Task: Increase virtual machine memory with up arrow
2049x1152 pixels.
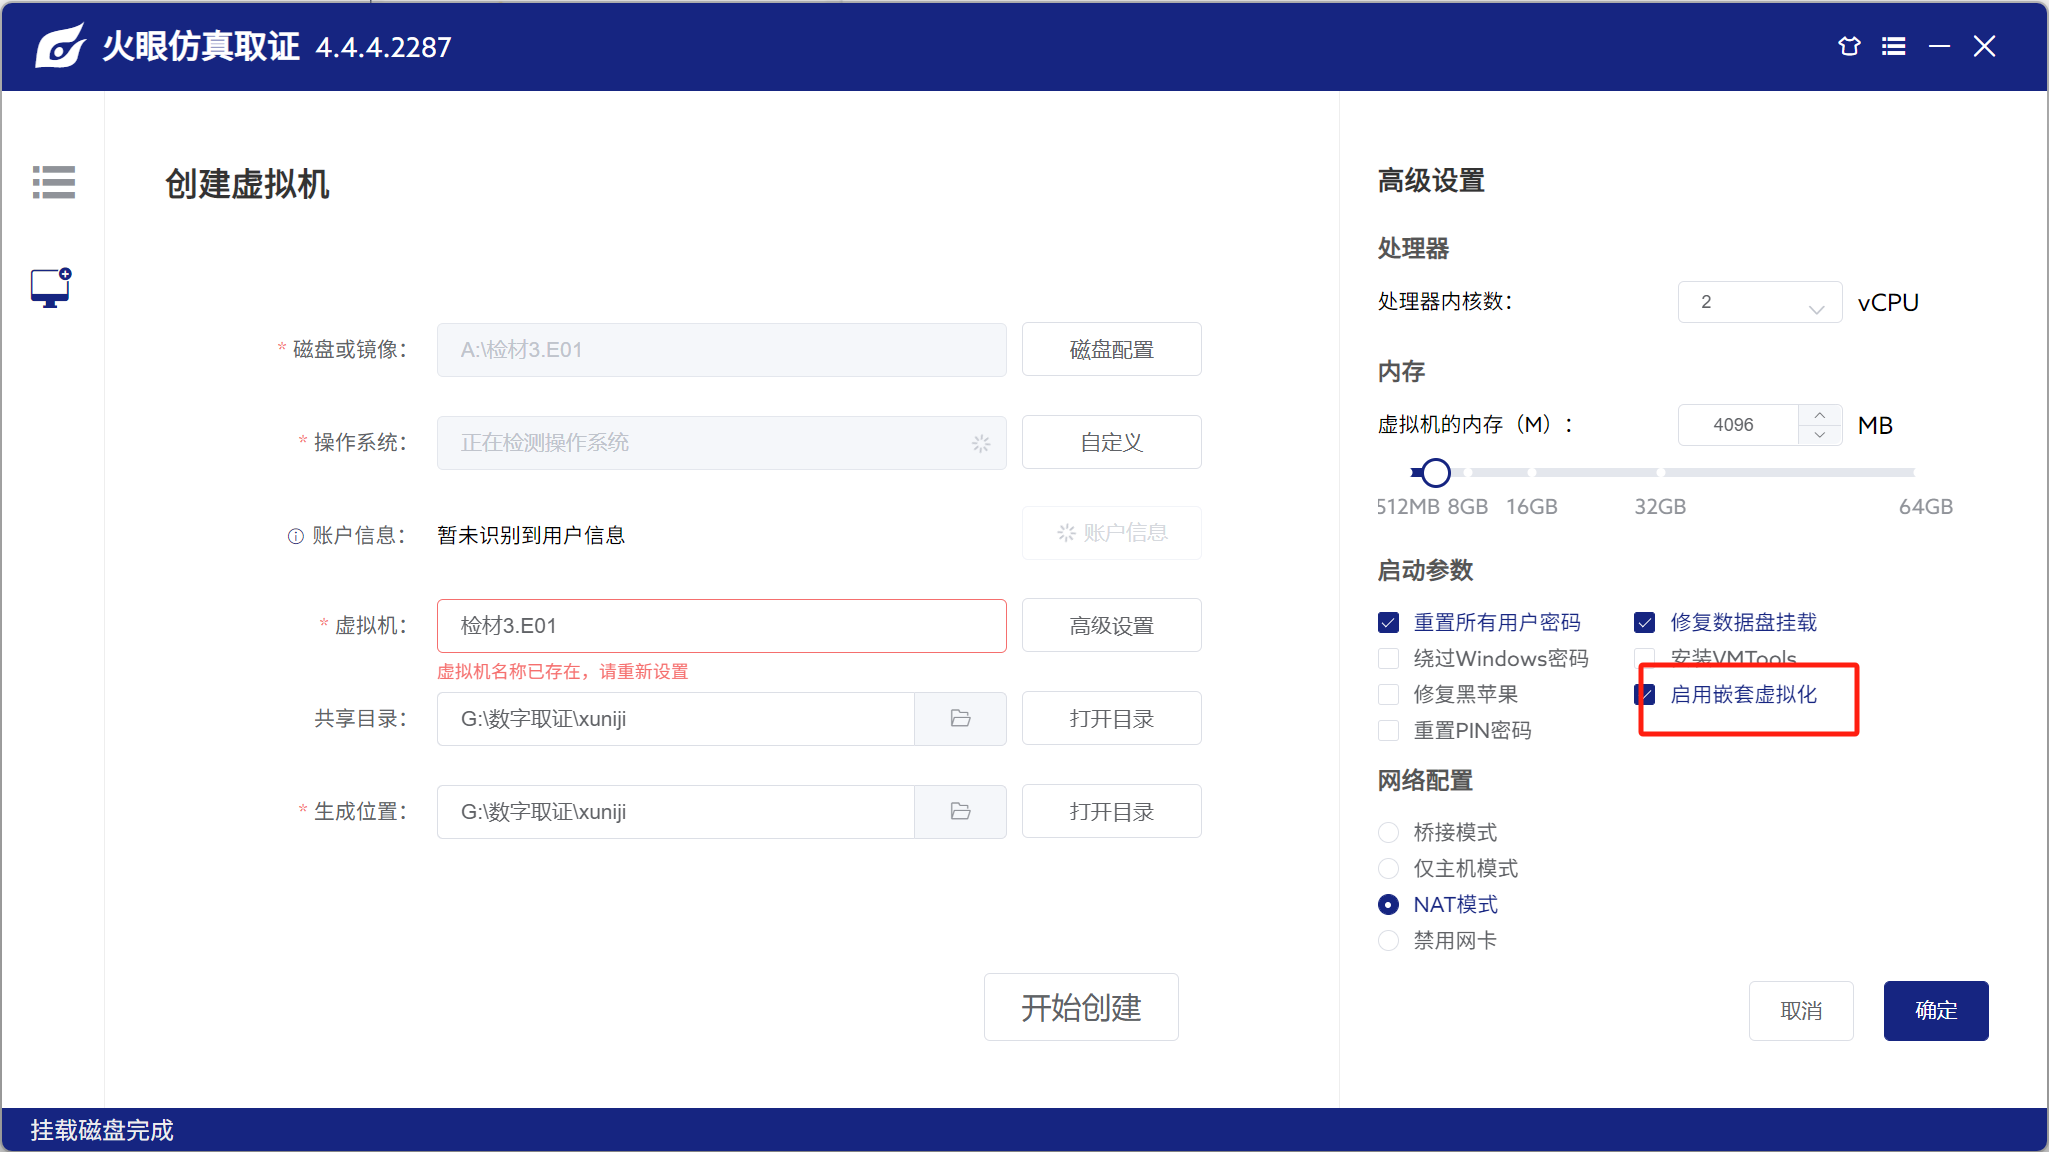Action: tap(1820, 415)
